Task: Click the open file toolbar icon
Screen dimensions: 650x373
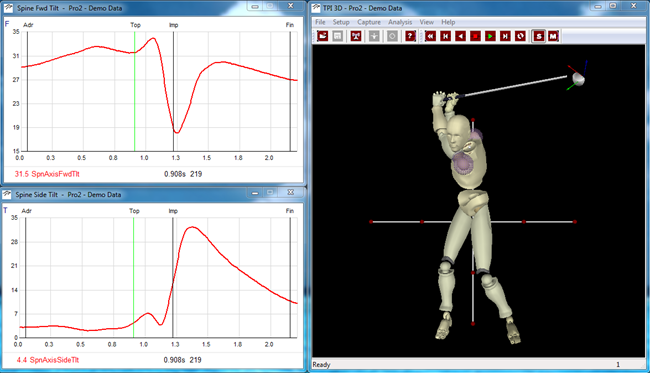Action: point(323,36)
